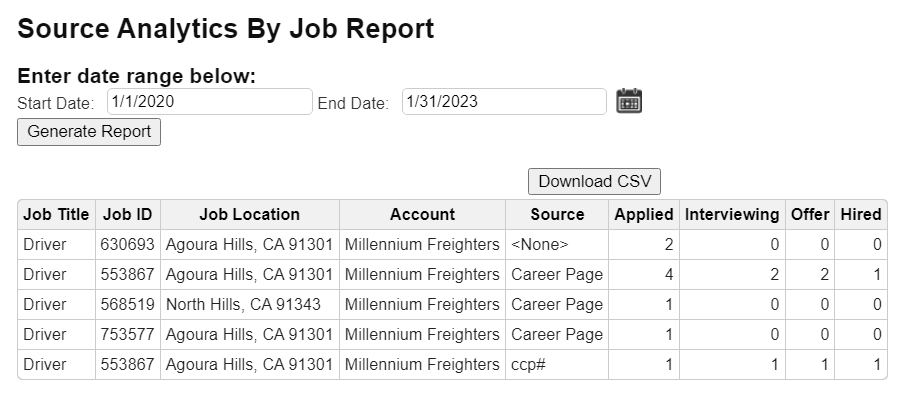Select the Source column header

coord(557,215)
